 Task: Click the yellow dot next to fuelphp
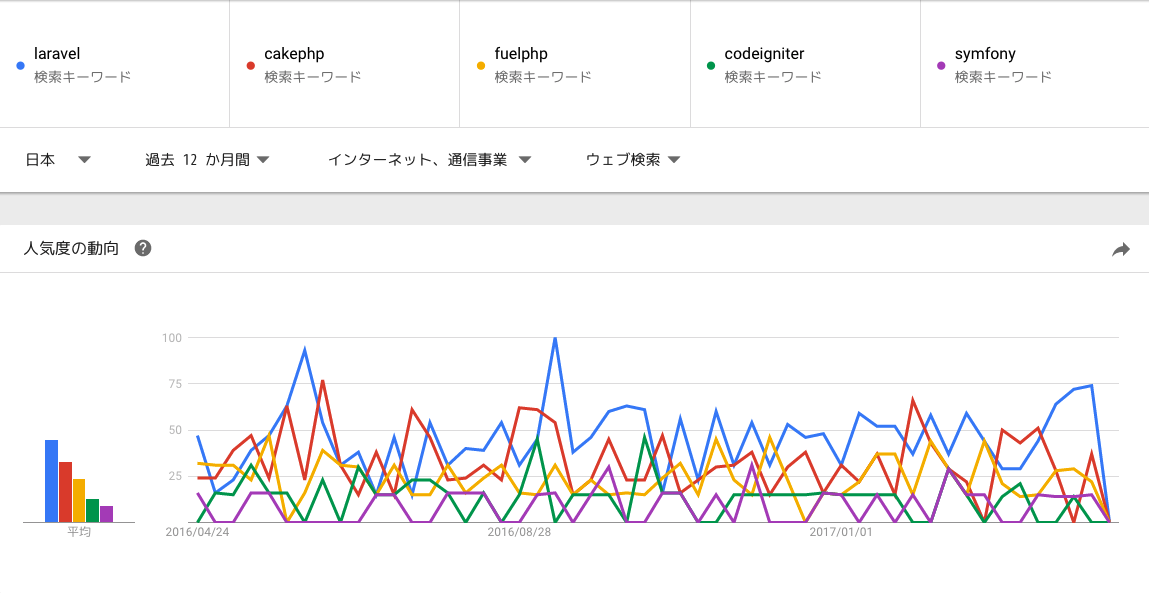point(481,65)
